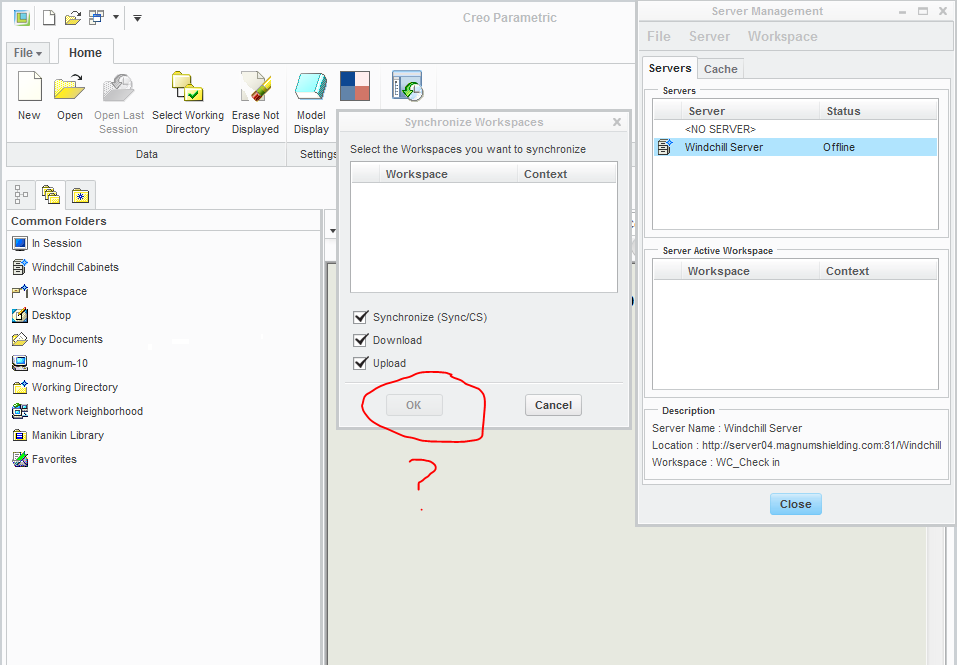Select the Favorites common folder
The height and width of the screenshot is (665, 957).
(x=45, y=459)
